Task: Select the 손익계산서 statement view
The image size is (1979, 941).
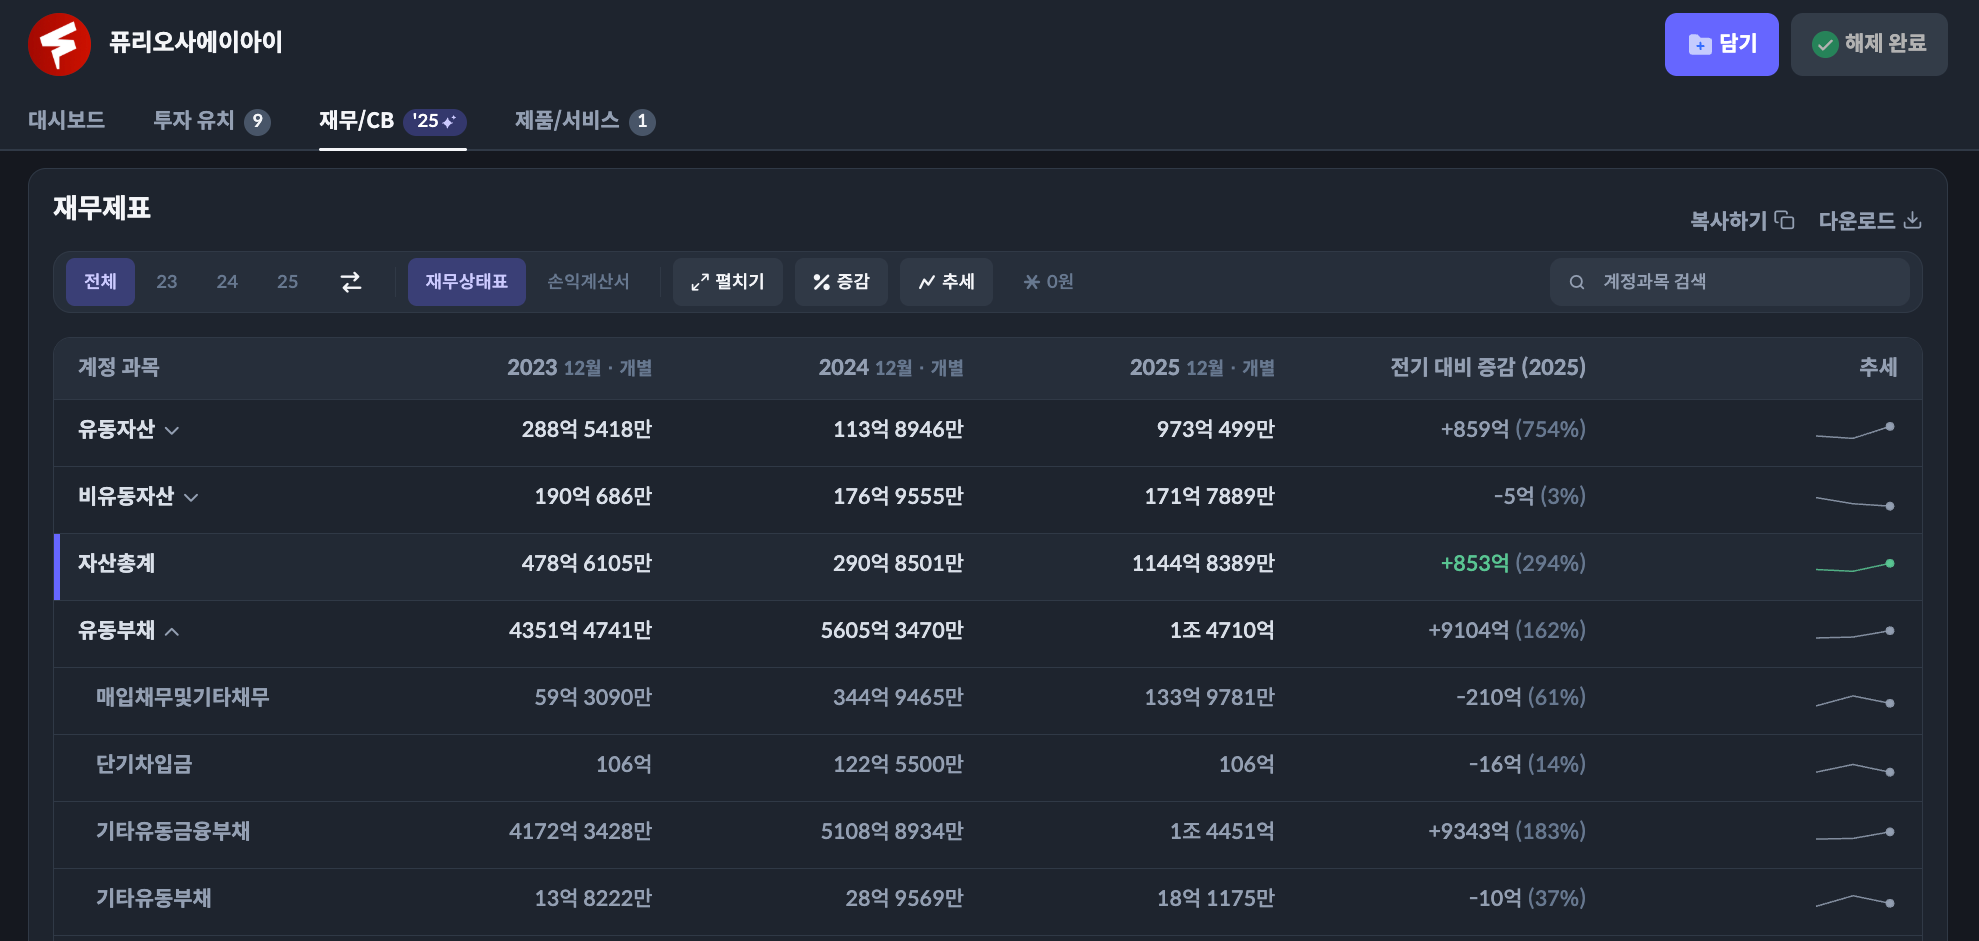Action: point(588,282)
